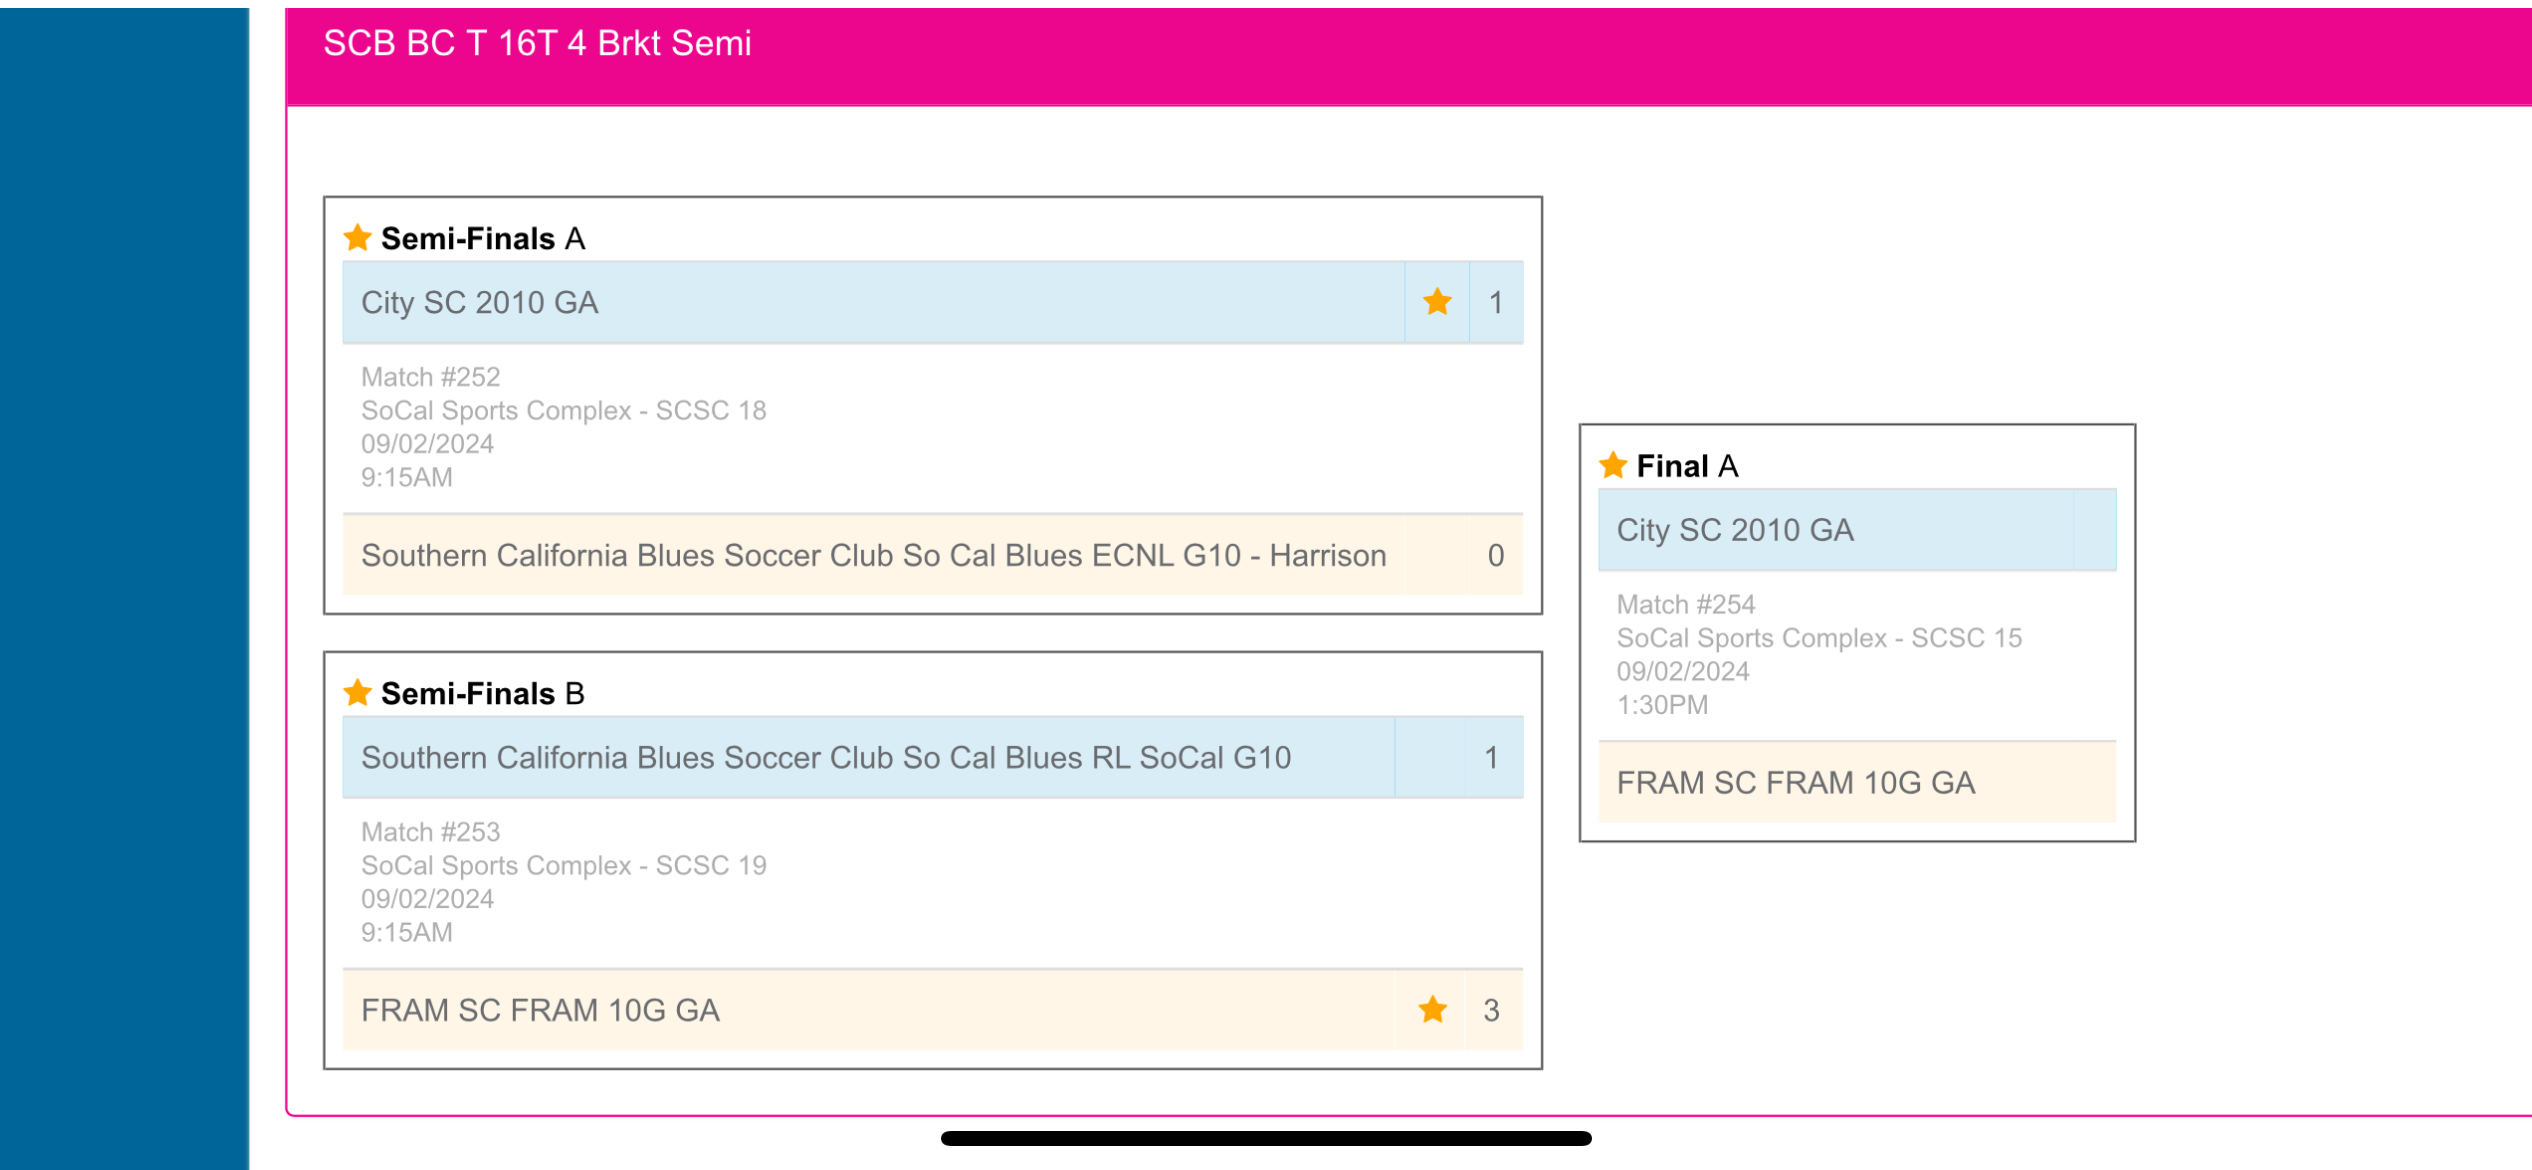
Task: Click the Semi-Finals B heading text
Action: pos(482,693)
